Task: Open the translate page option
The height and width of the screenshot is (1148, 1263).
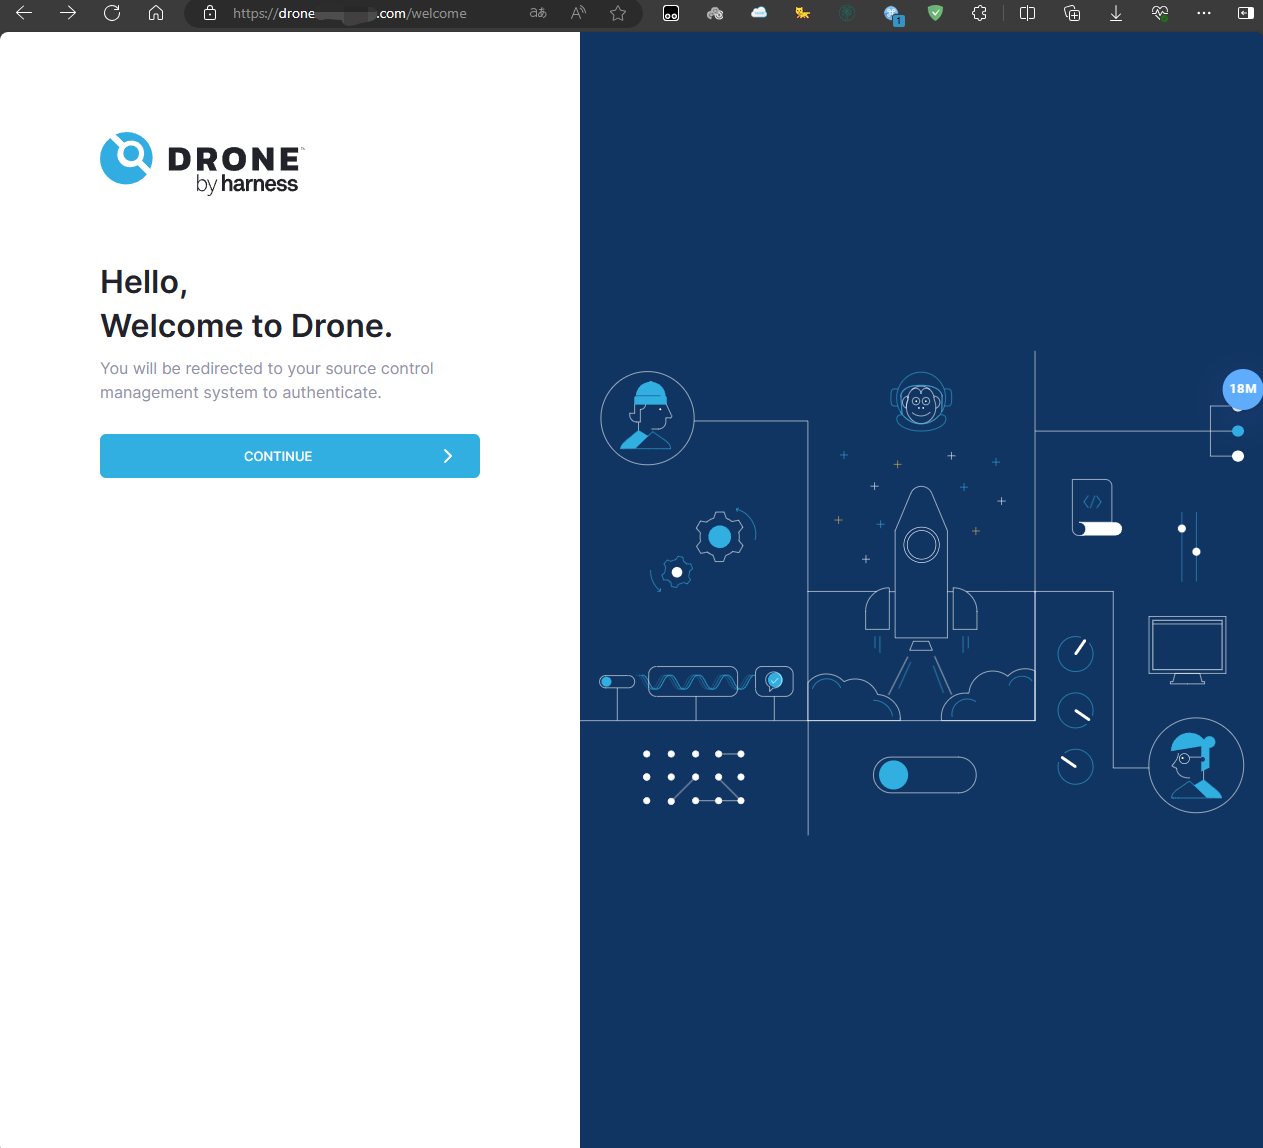Action: 538,13
